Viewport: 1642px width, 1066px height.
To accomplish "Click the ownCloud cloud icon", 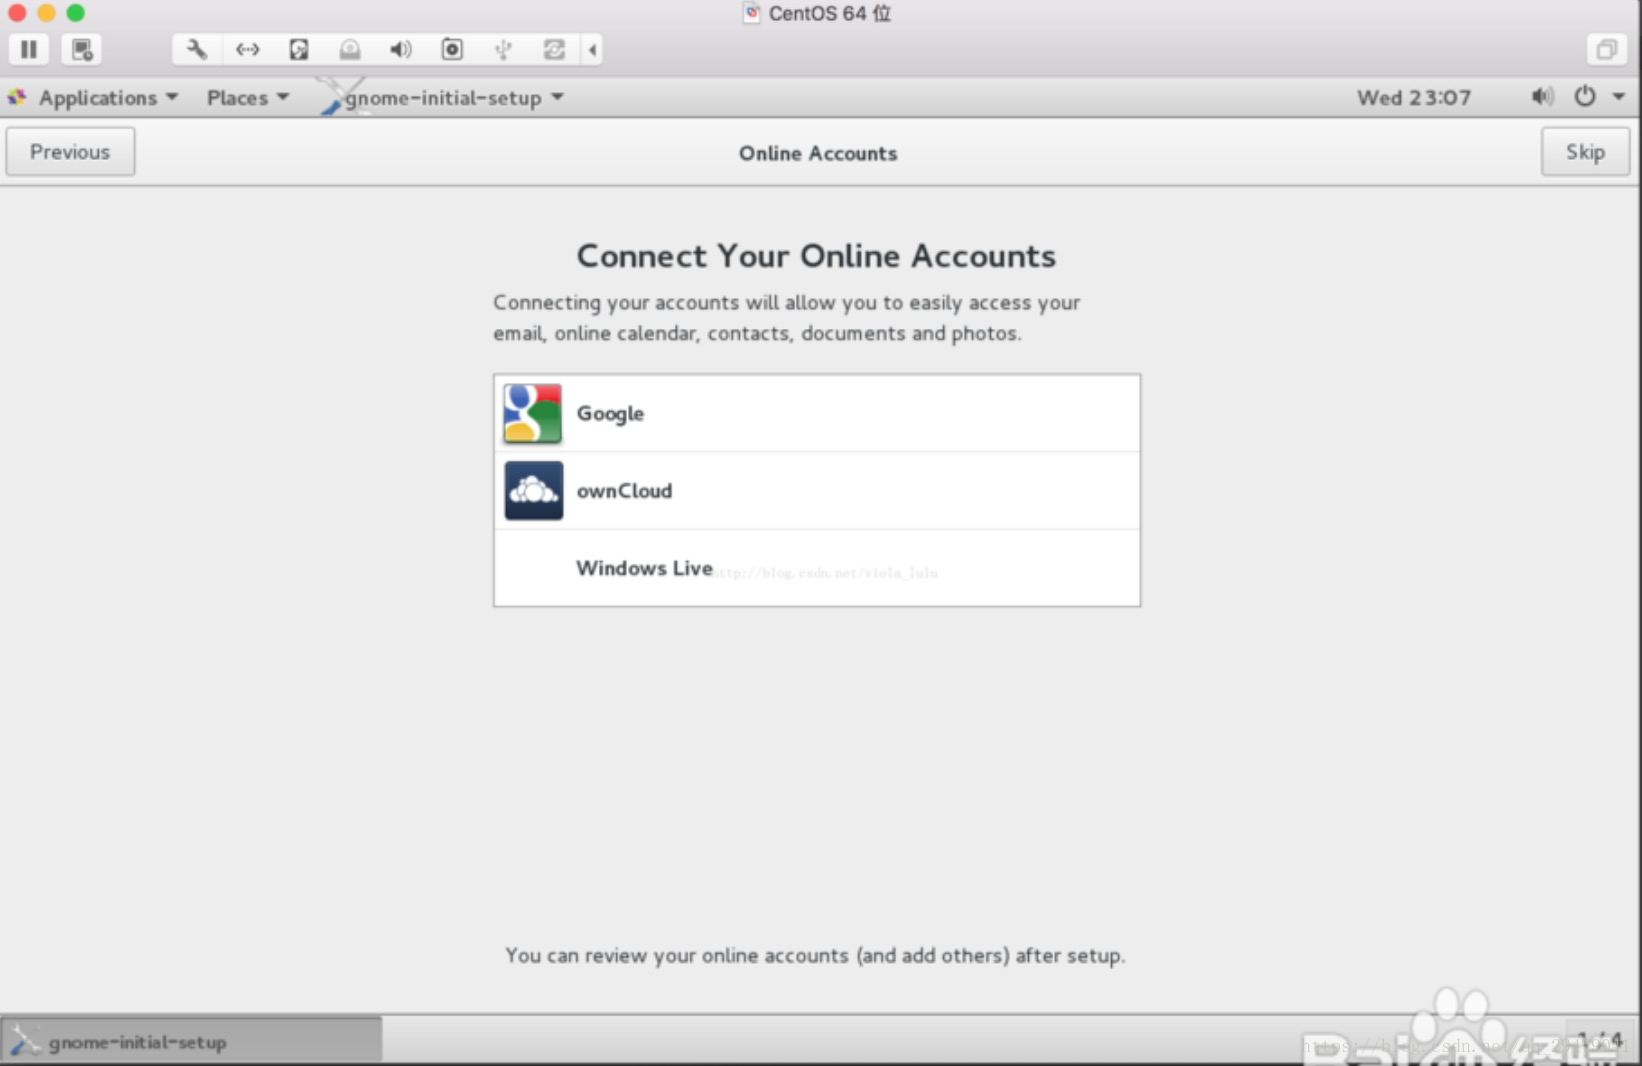I will coord(533,490).
